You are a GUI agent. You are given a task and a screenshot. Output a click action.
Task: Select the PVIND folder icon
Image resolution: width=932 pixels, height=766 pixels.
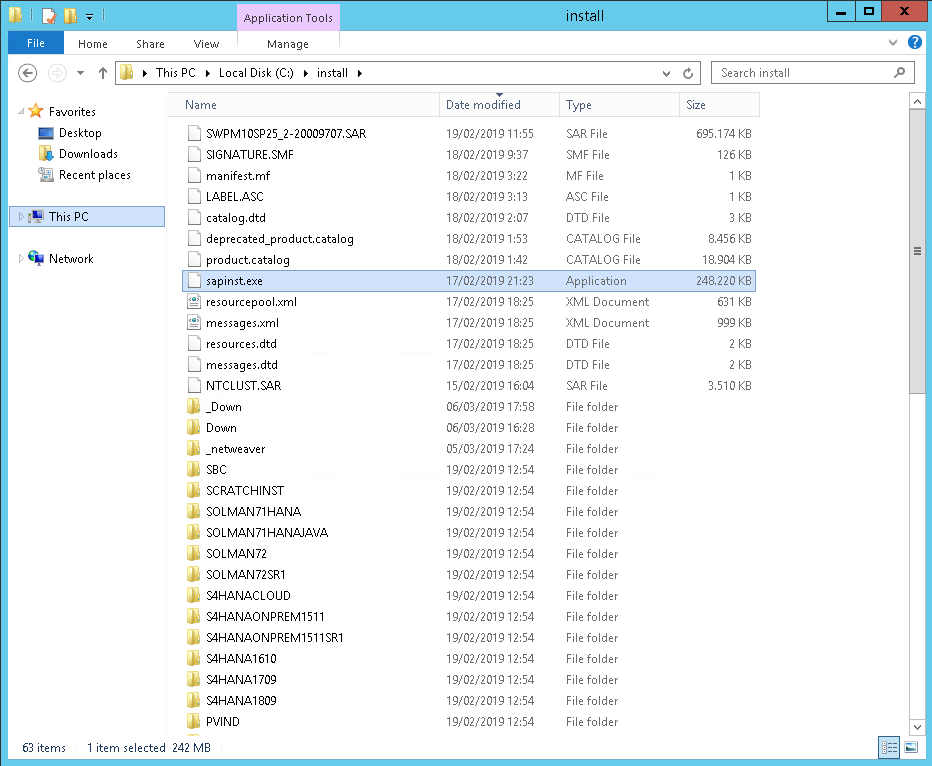click(x=194, y=721)
